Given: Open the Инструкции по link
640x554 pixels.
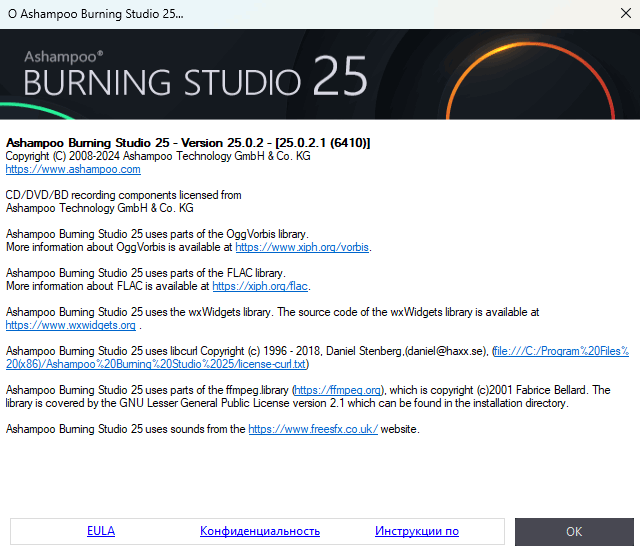Looking at the screenshot, I should 417,531.
